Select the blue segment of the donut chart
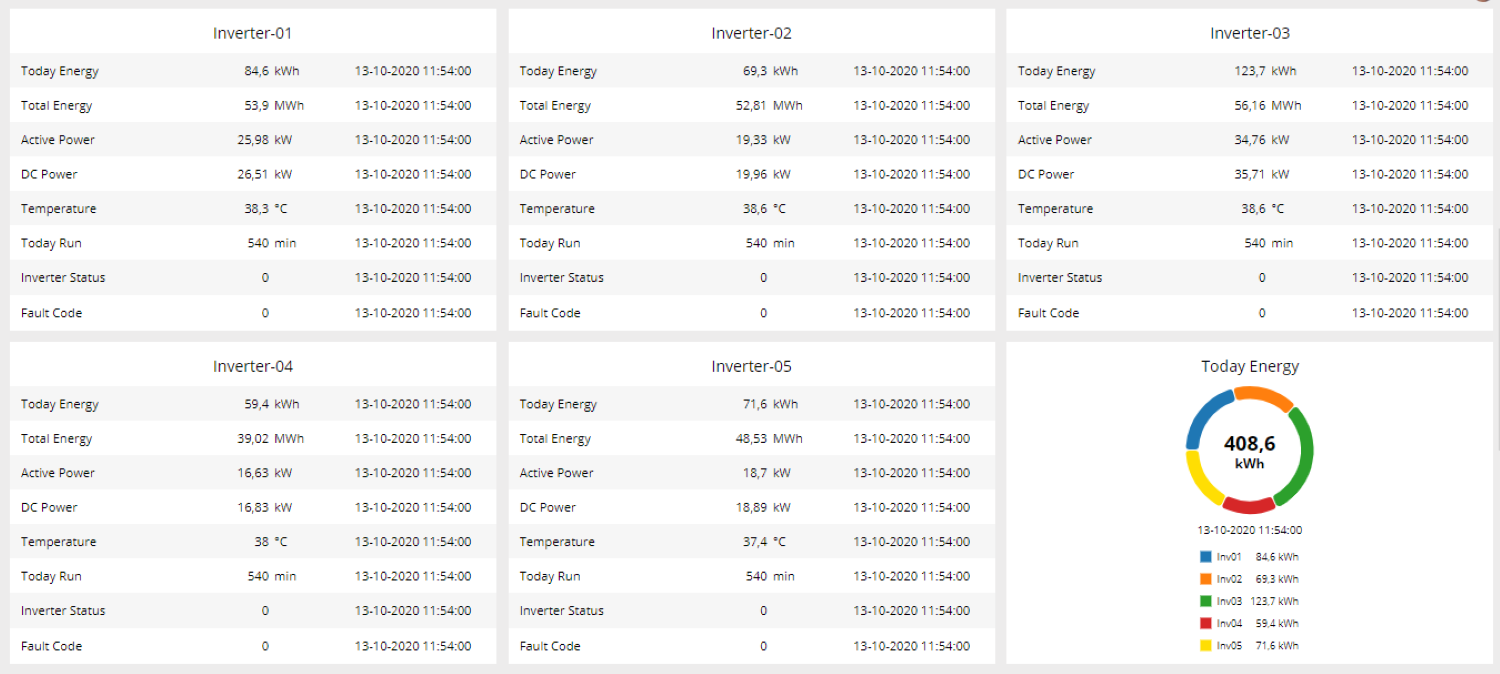 point(1203,417)
